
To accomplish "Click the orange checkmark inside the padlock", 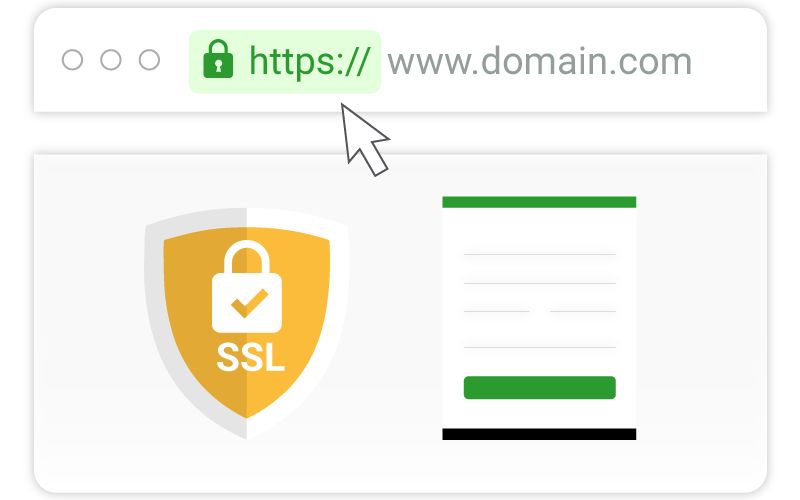I will point(249,303).
